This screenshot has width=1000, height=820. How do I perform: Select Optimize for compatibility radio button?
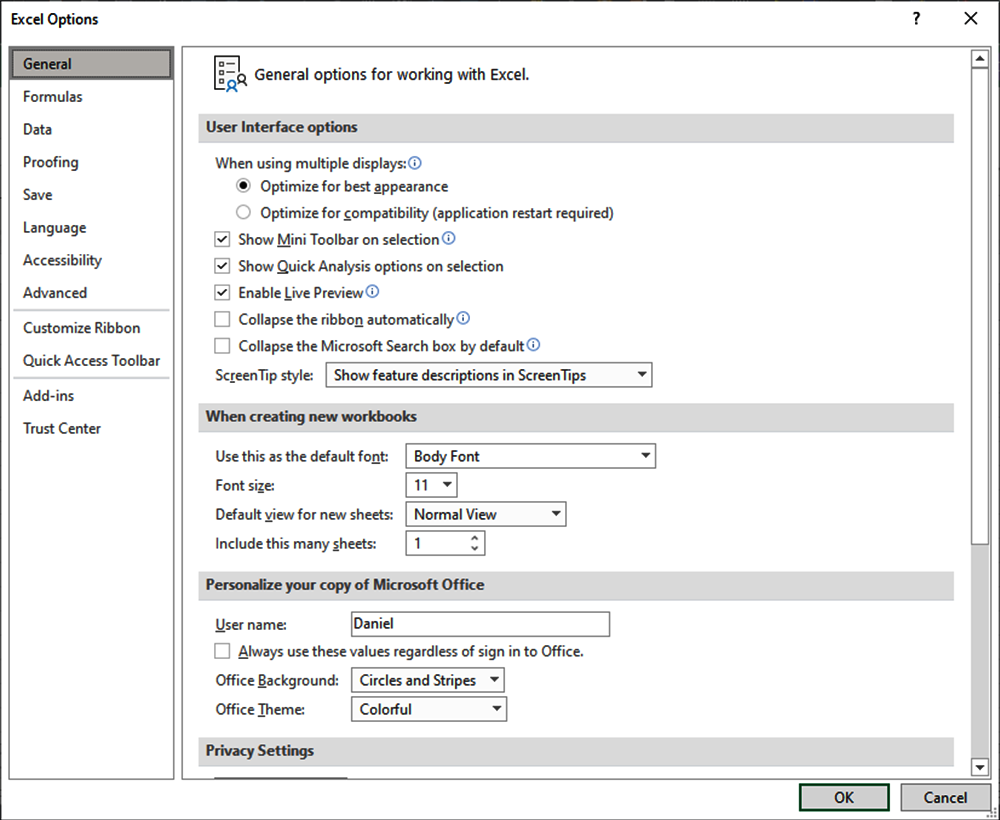[x=243, y=213]
